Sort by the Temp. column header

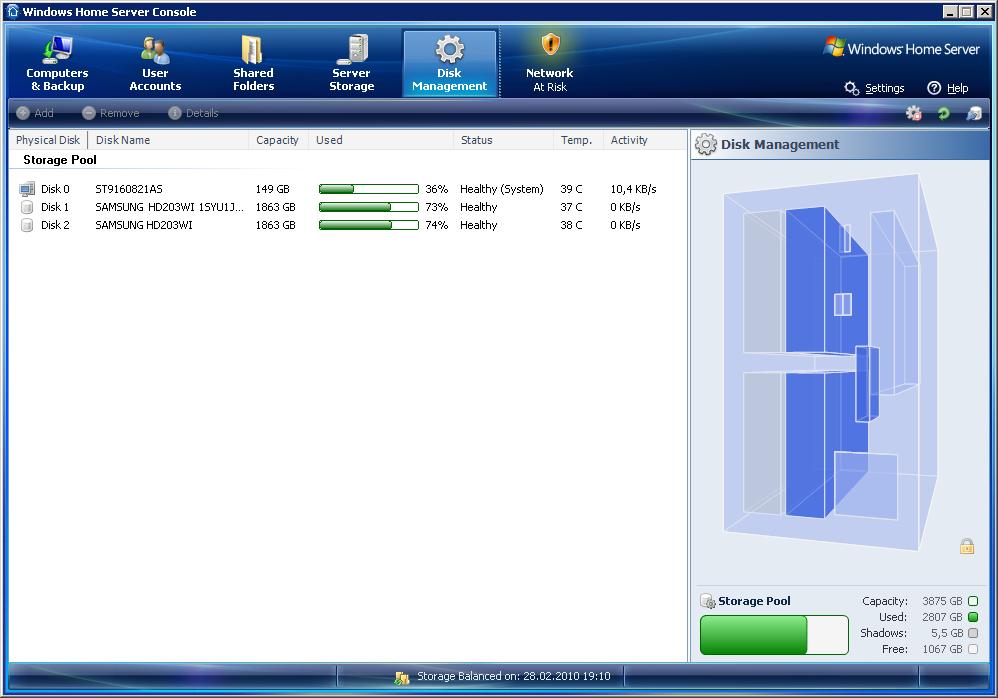click(578, 140)
